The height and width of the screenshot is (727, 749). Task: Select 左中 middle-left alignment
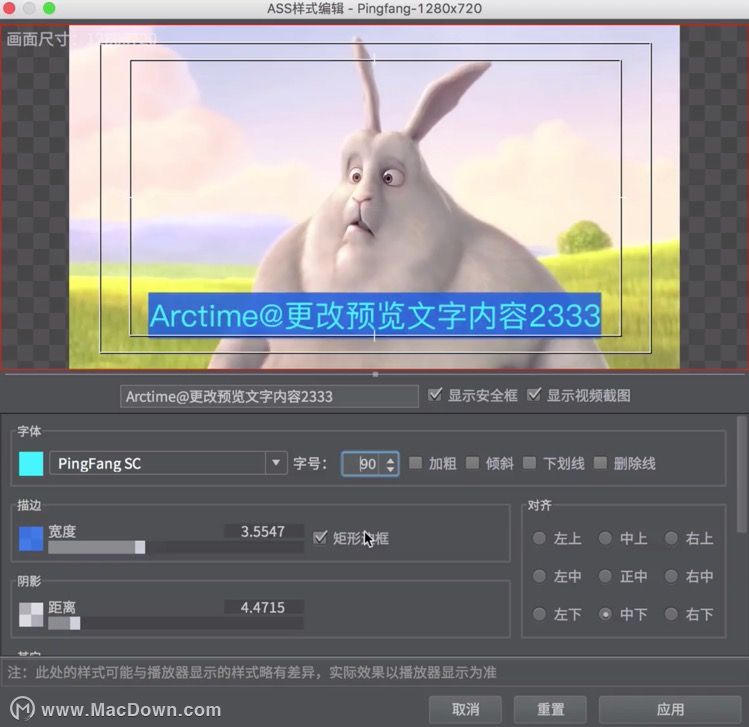click(x=539, y=576)
